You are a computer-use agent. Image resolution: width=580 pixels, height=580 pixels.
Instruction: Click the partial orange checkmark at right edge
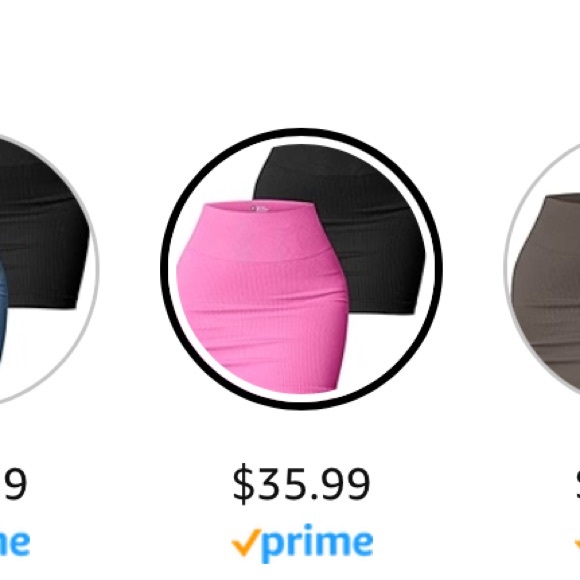pos(577,544)
